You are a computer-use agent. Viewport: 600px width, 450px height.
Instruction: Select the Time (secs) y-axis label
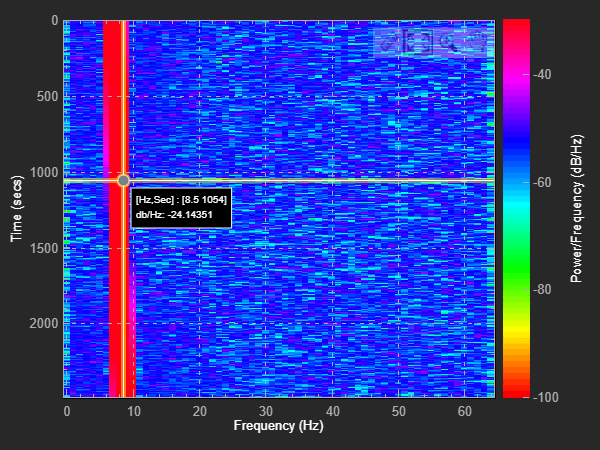pyautogui.click(x=16, y=209)
